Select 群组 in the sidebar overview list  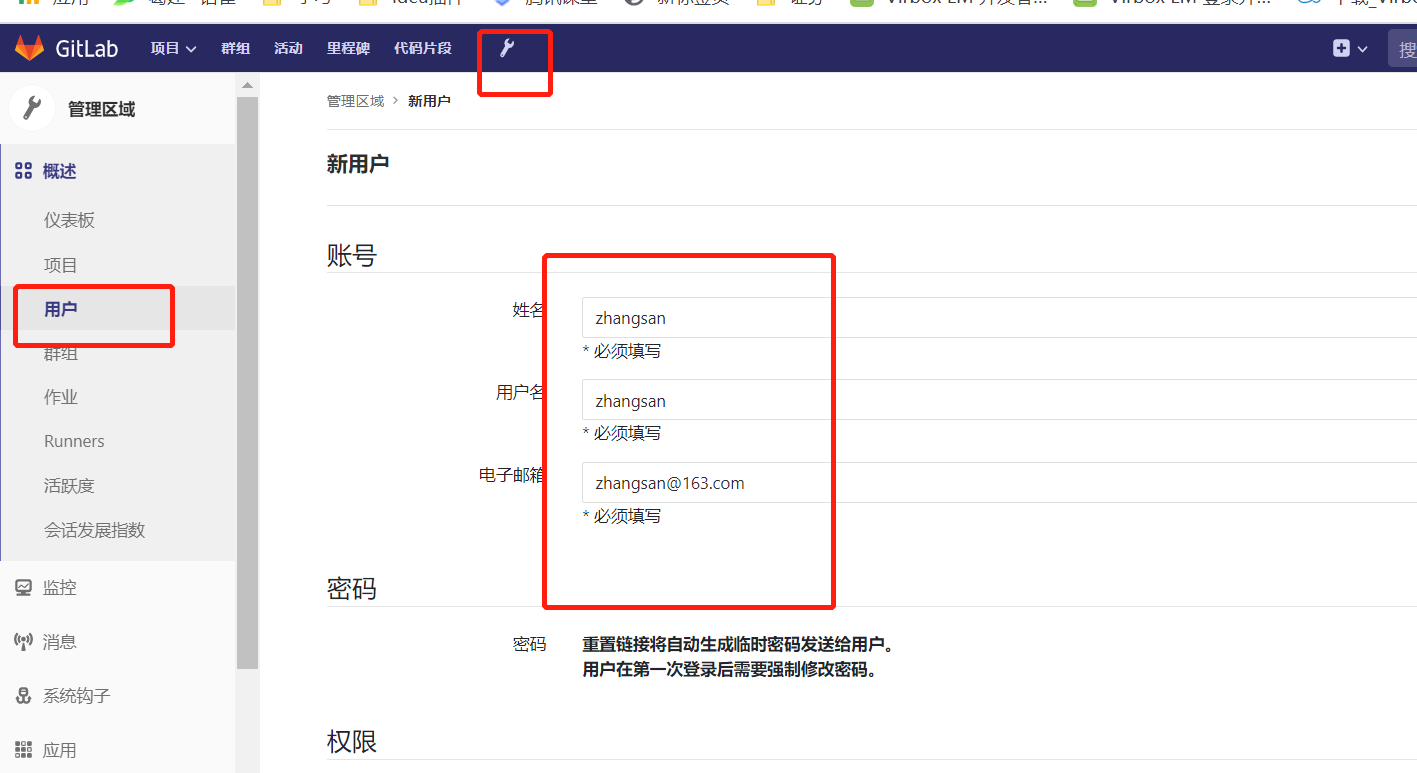tap(61, 354)
